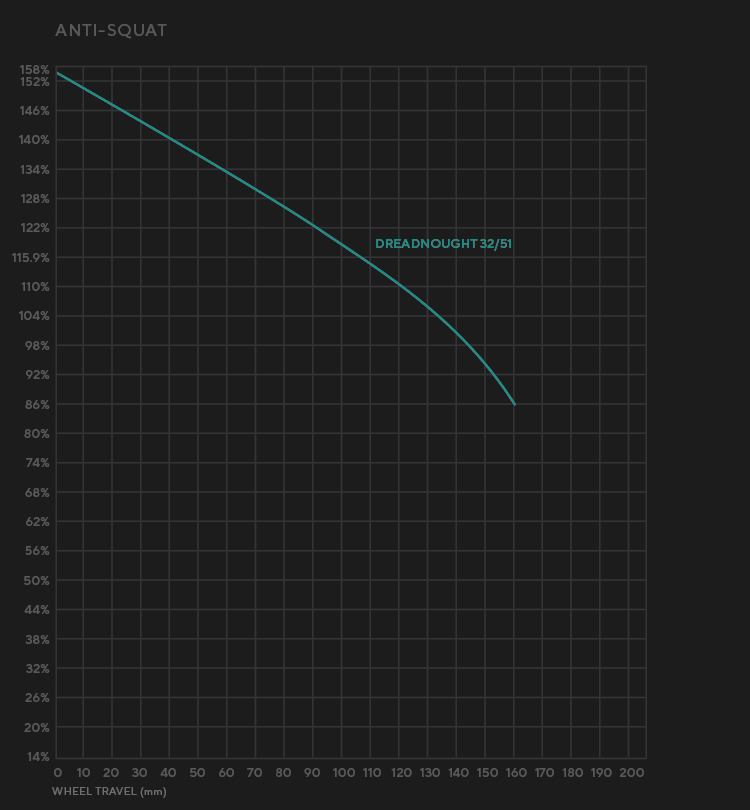Click the ANTI-SQUAT chart title
This screenshot has width=750, height=810.
click(x=111, y=30)
